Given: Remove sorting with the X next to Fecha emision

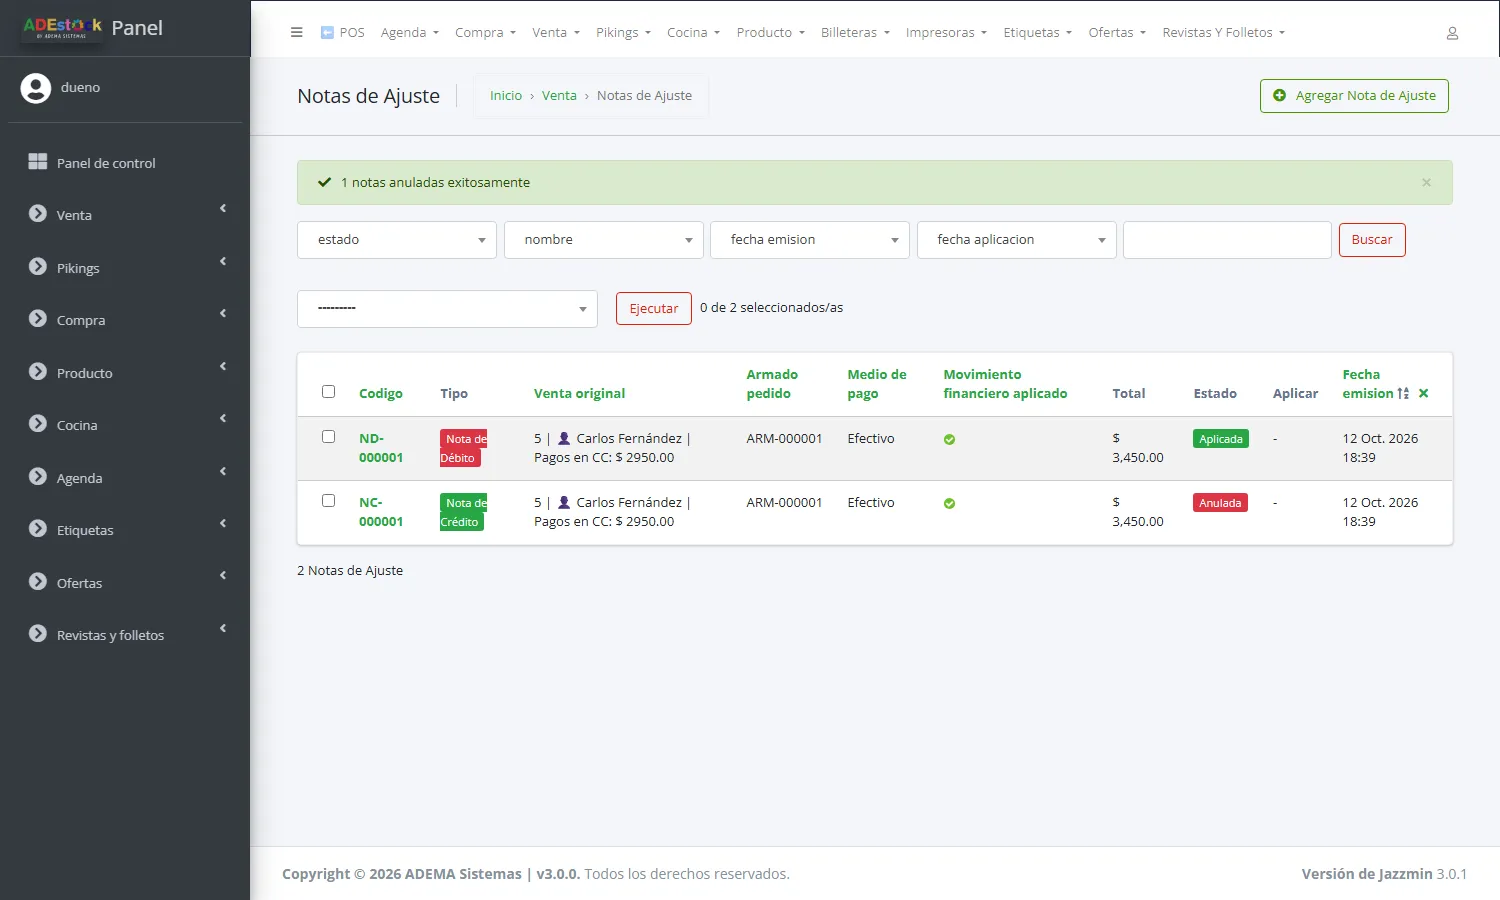Looking at the screenshot, I should coord(1423,393).
